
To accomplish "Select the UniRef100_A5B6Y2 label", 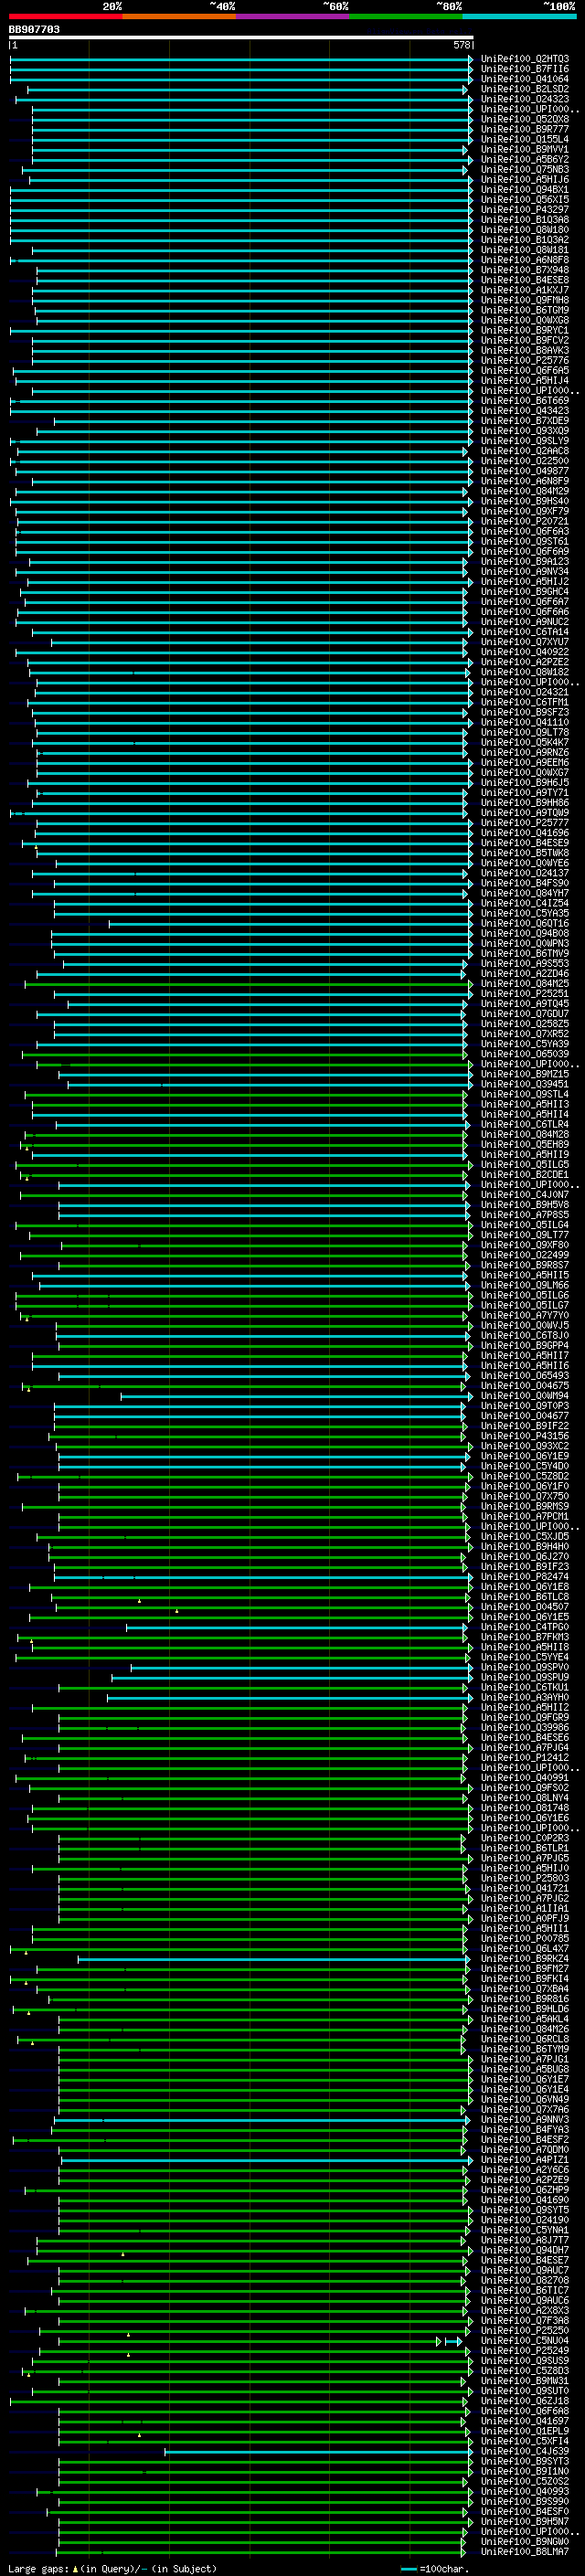I will point(525,159).
